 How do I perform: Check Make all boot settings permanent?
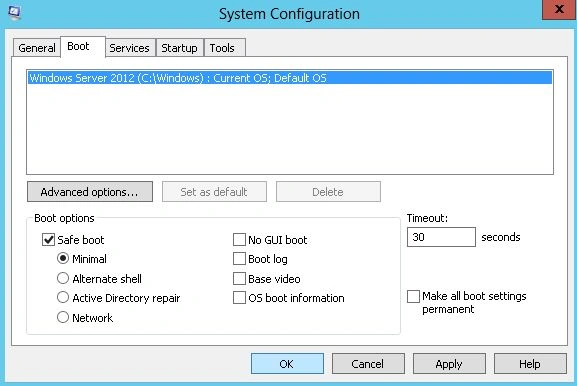[x=413, y=296]
